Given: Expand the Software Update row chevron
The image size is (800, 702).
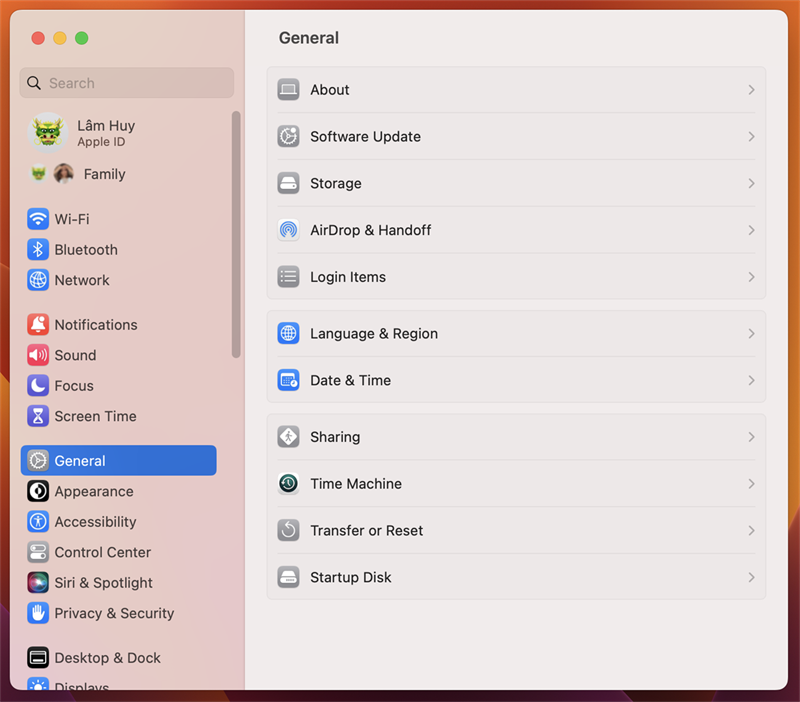Looking at the screenshot, I should pyautogui.click(x=752, y=136).
